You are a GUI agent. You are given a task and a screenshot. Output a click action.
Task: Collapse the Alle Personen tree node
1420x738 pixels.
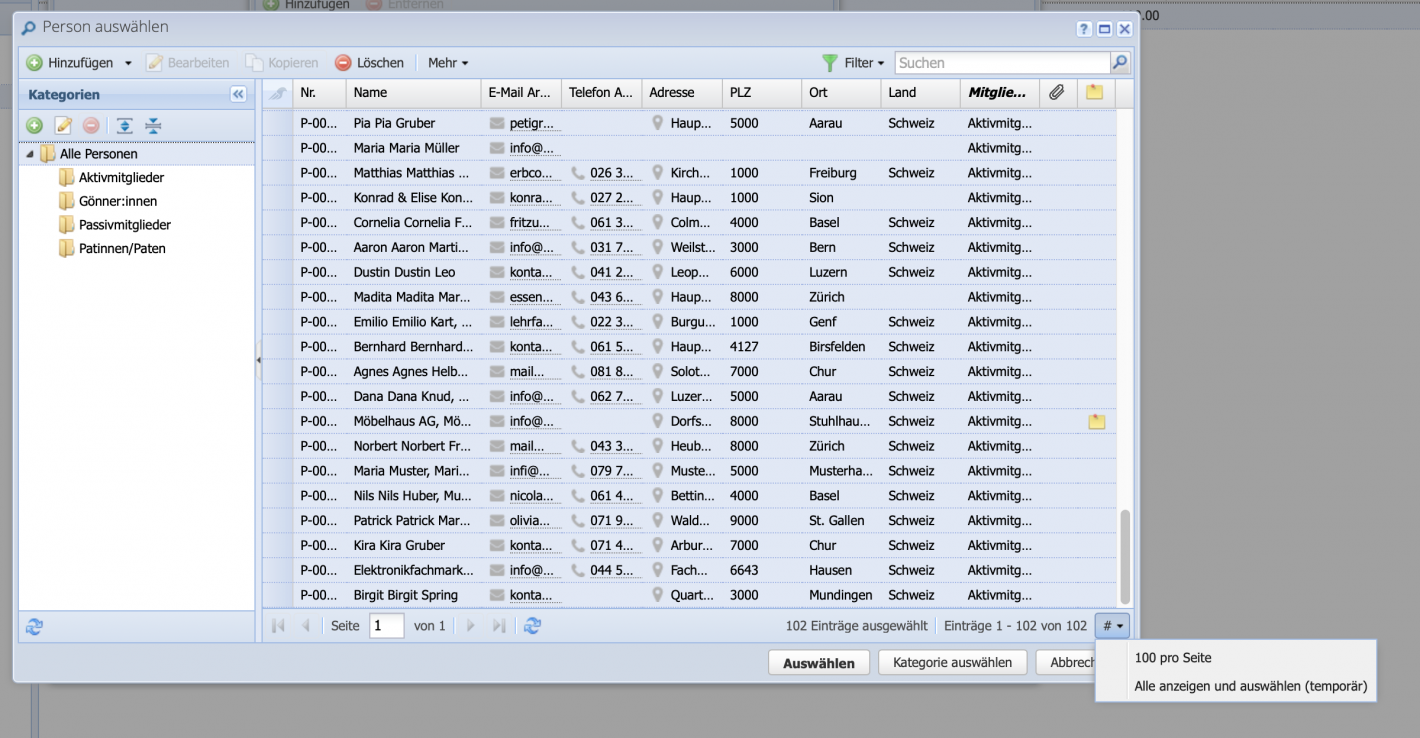point(31,155)
